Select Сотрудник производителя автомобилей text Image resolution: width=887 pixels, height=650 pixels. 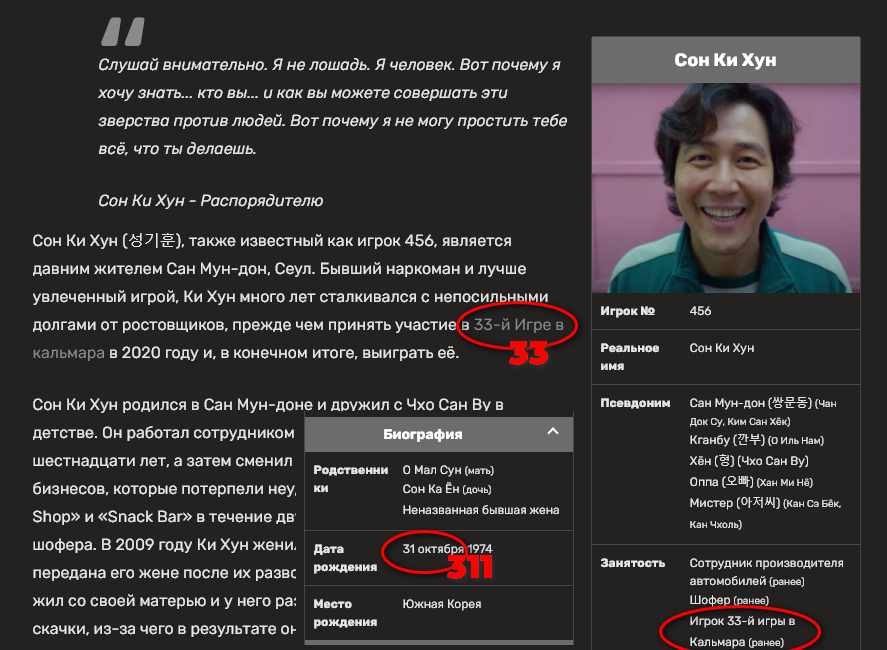click(766, 572)
